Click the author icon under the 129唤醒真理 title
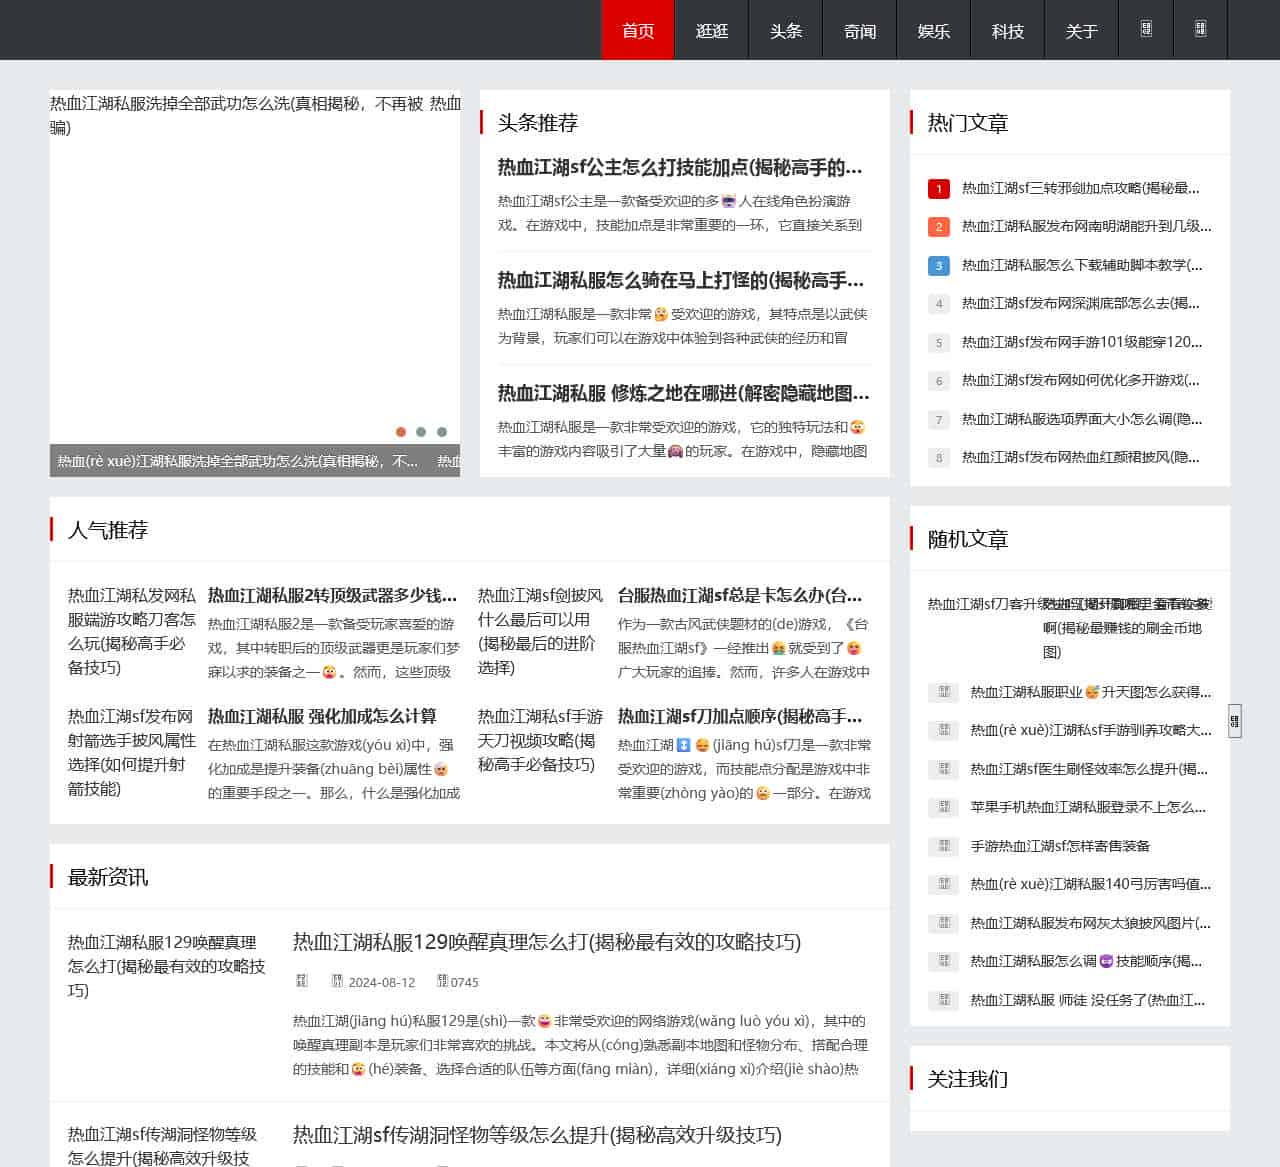Screen dimensions: 1280x1167 point(301,981)
